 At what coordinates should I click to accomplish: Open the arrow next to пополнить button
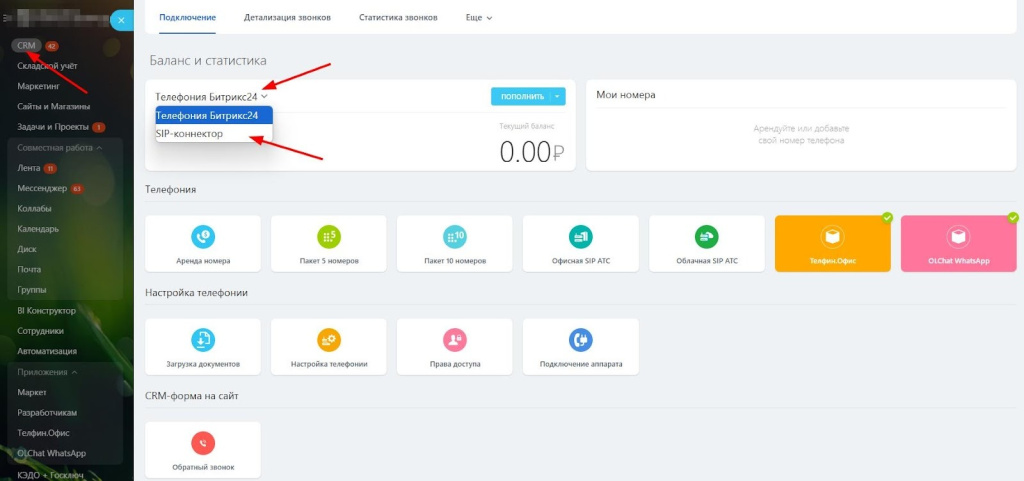558,96
